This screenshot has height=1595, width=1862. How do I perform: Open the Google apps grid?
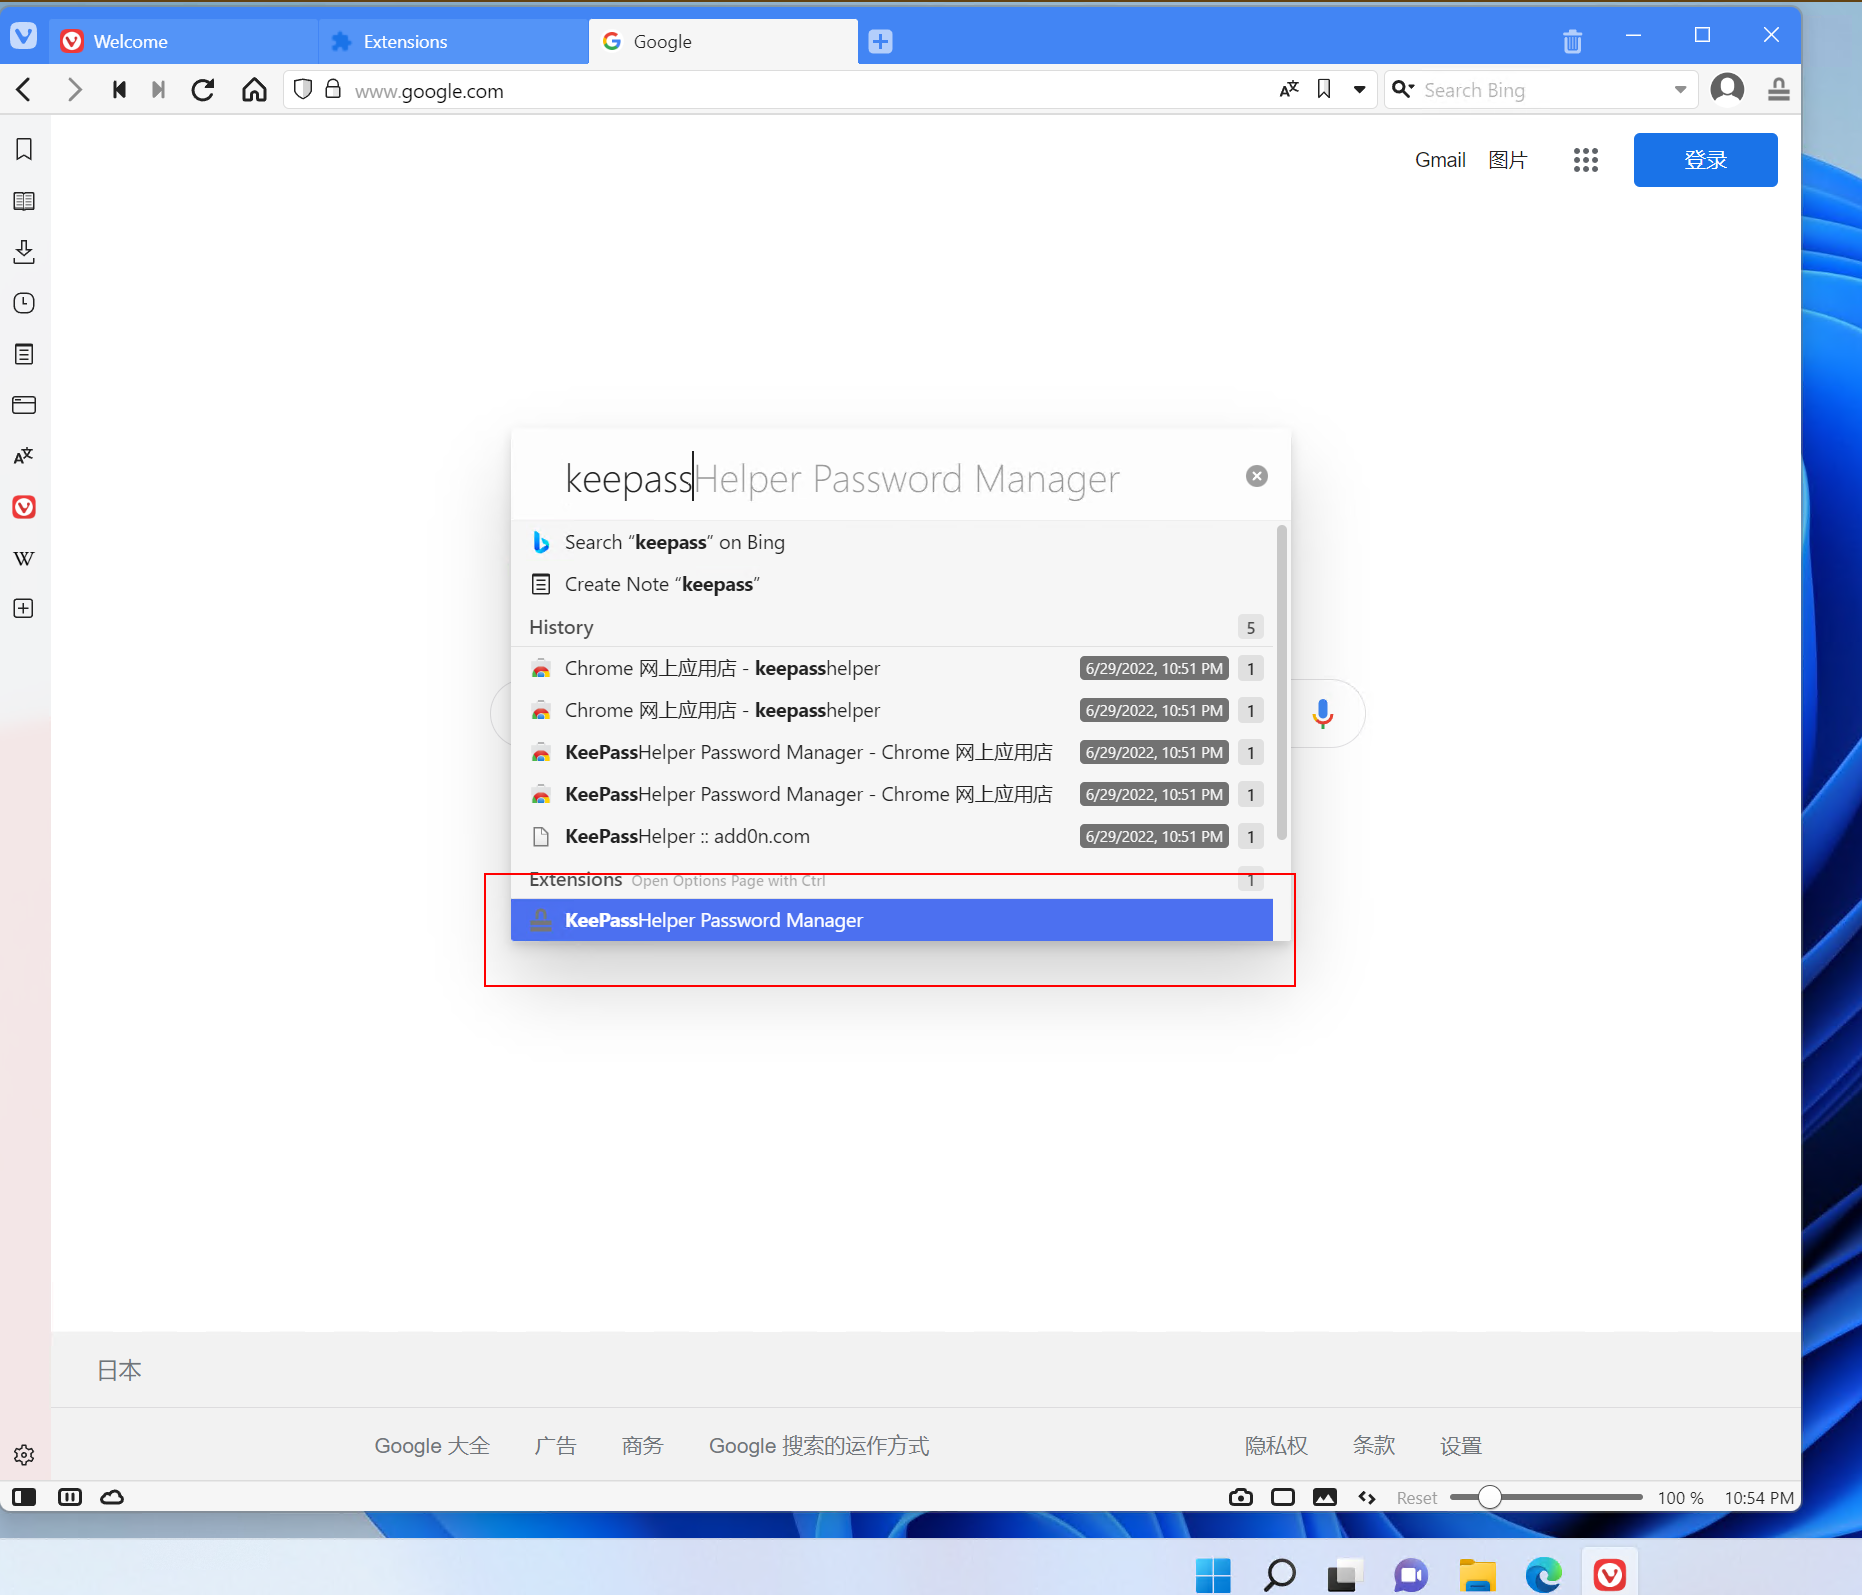click(x=1586, y=160)
